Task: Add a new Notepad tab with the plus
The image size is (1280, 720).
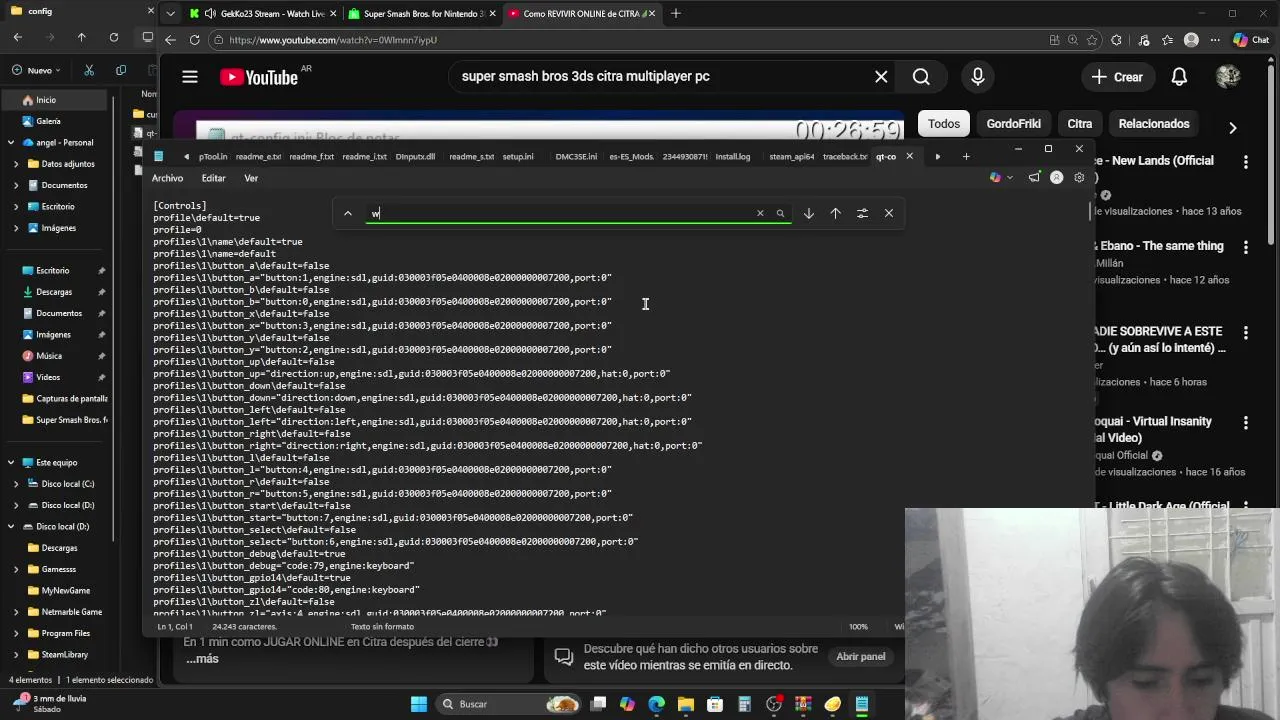Action: (966, 156)
